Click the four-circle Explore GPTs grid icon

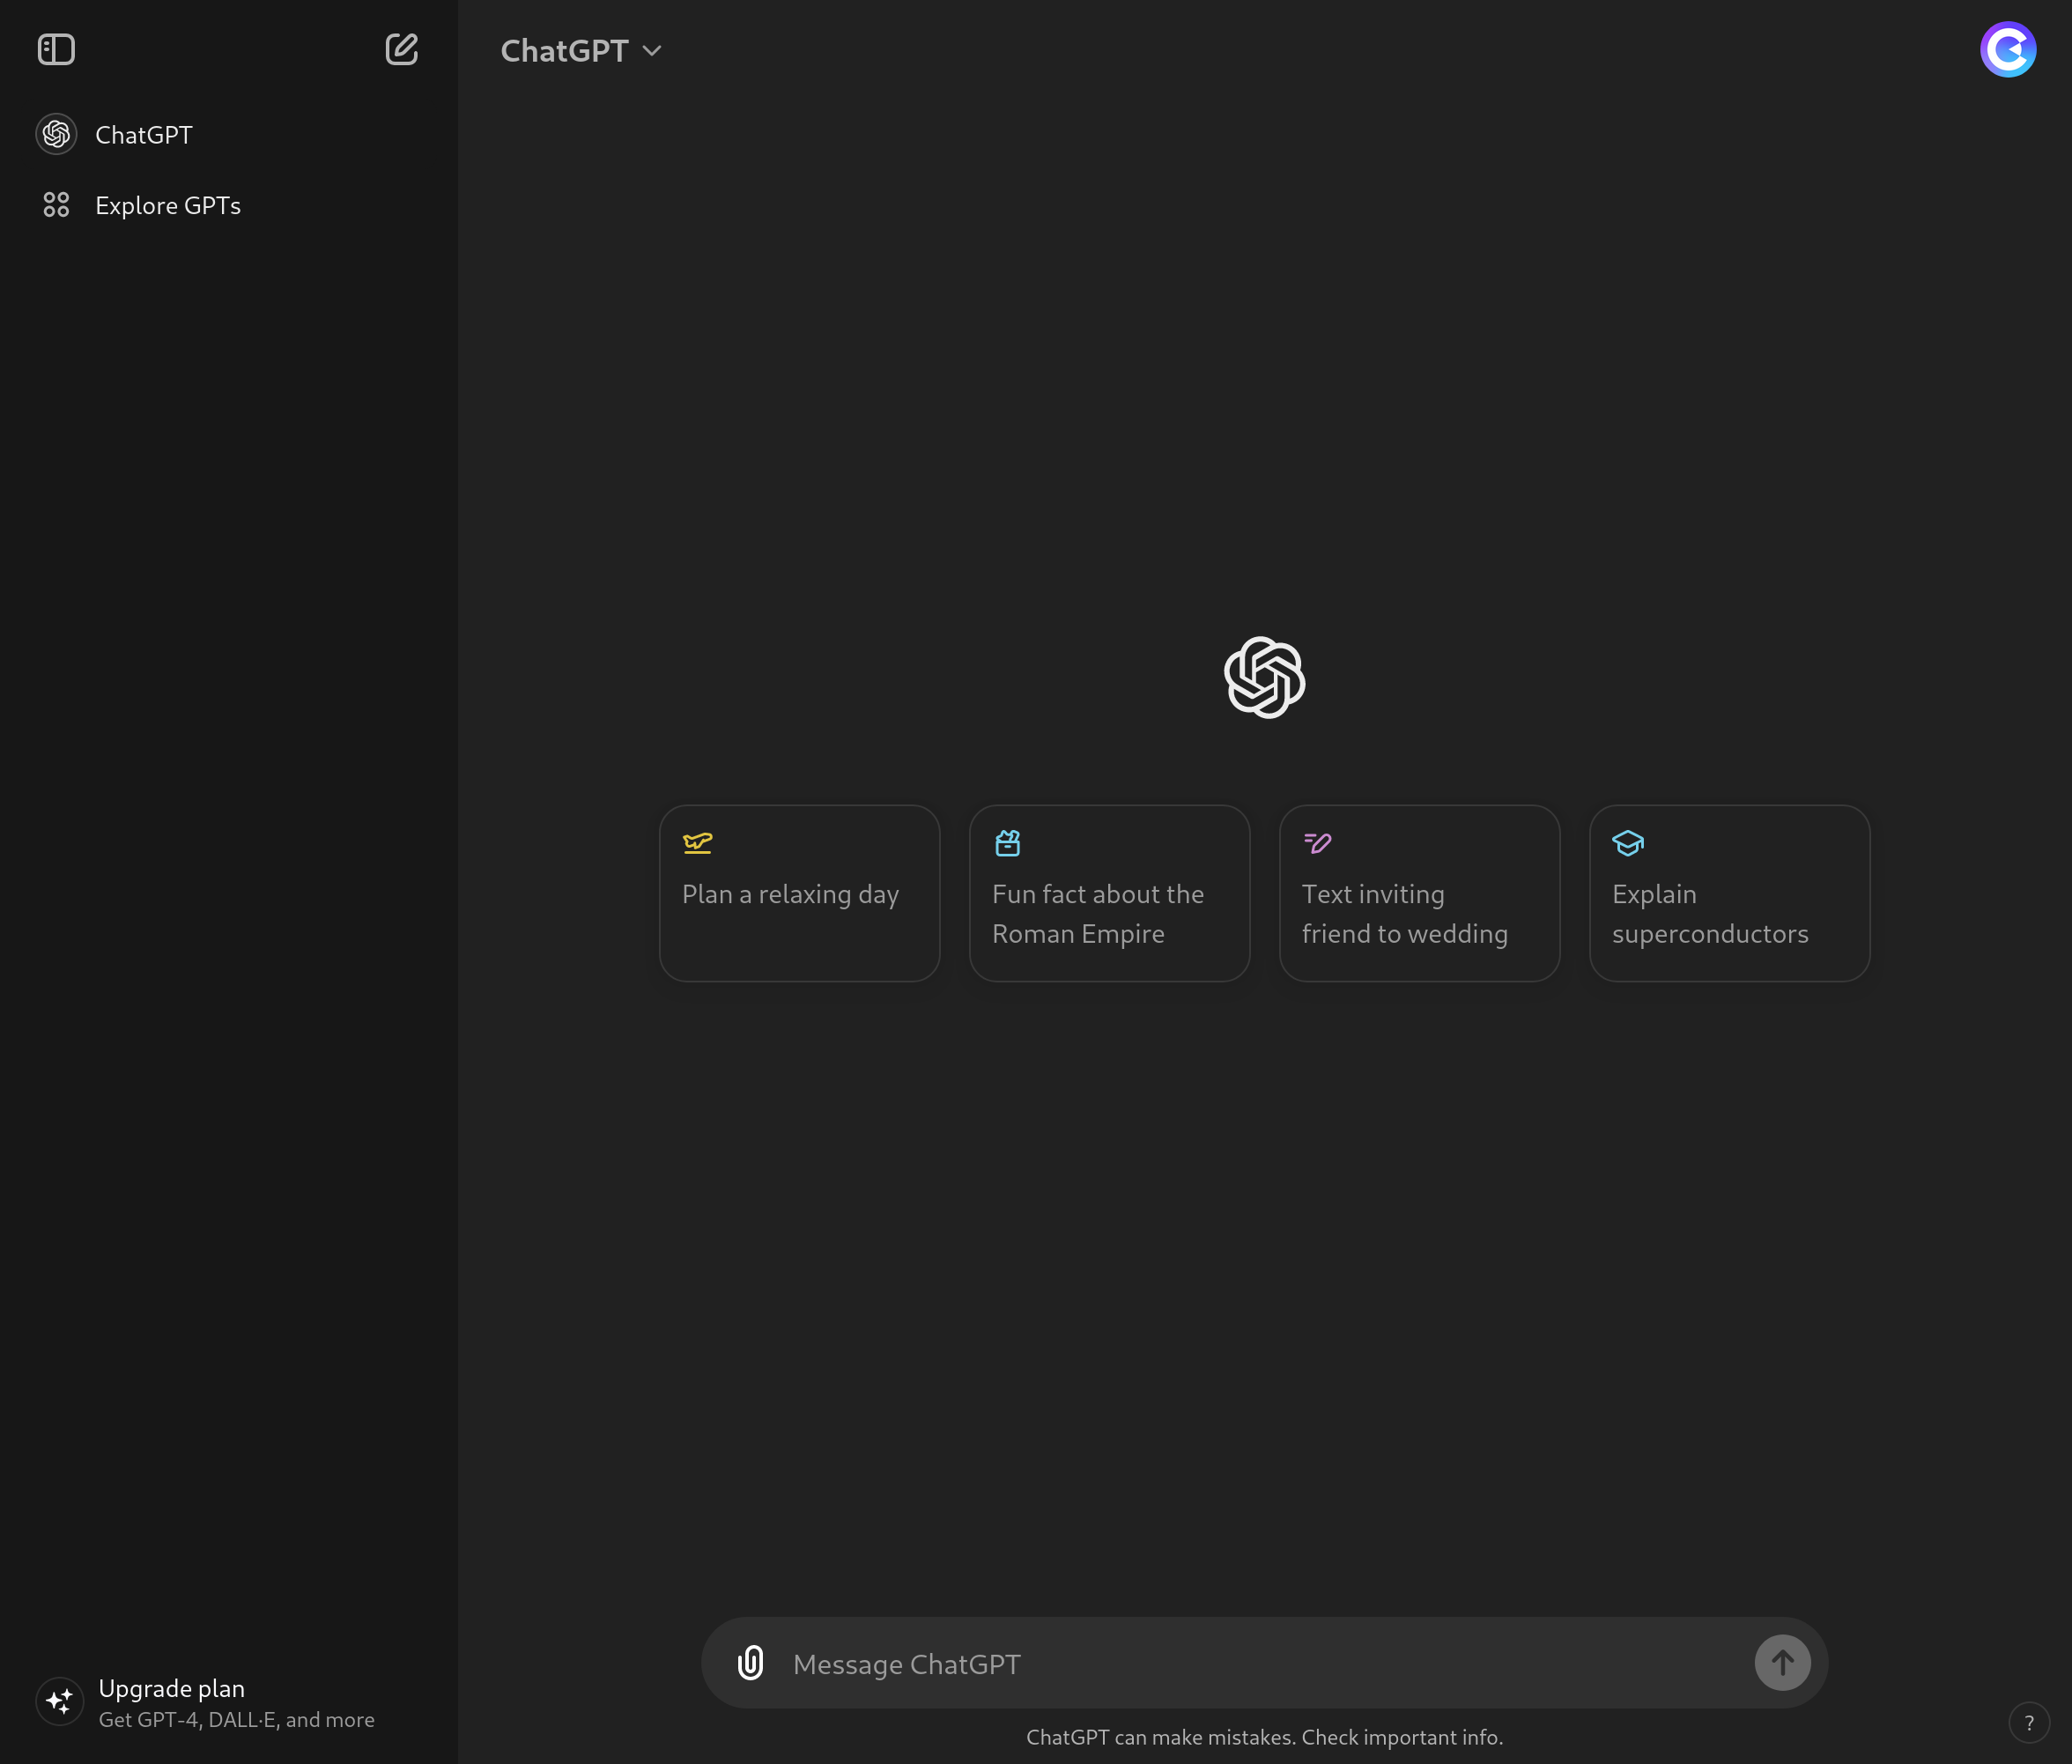click(56, 205)
